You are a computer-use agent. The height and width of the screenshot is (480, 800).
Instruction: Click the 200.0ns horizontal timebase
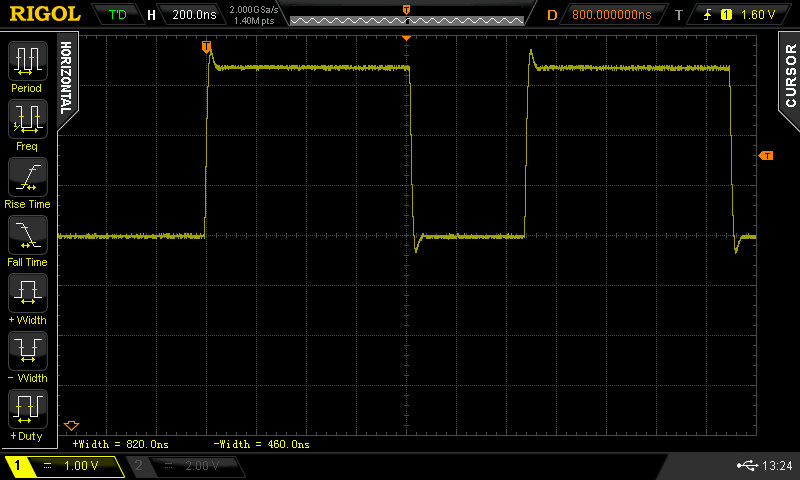(x=192, y=15)
